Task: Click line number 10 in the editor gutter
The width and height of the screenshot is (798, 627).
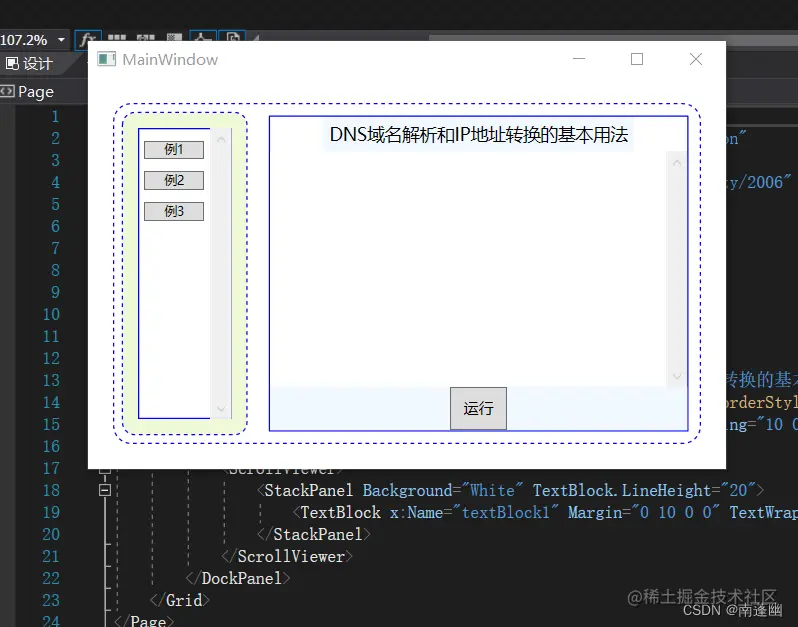Action: point(51,315)
